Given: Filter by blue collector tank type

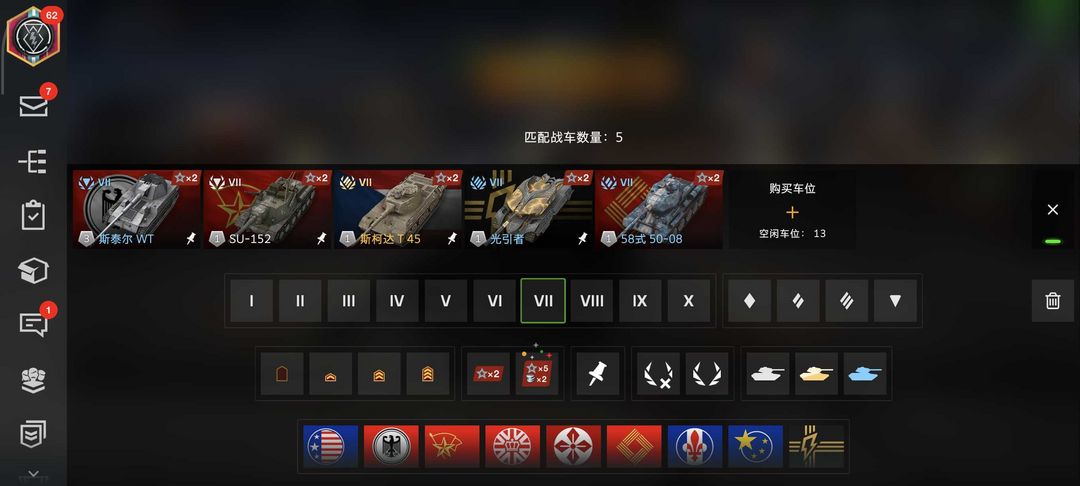Looking at the screenshot, I should [864, 374].
